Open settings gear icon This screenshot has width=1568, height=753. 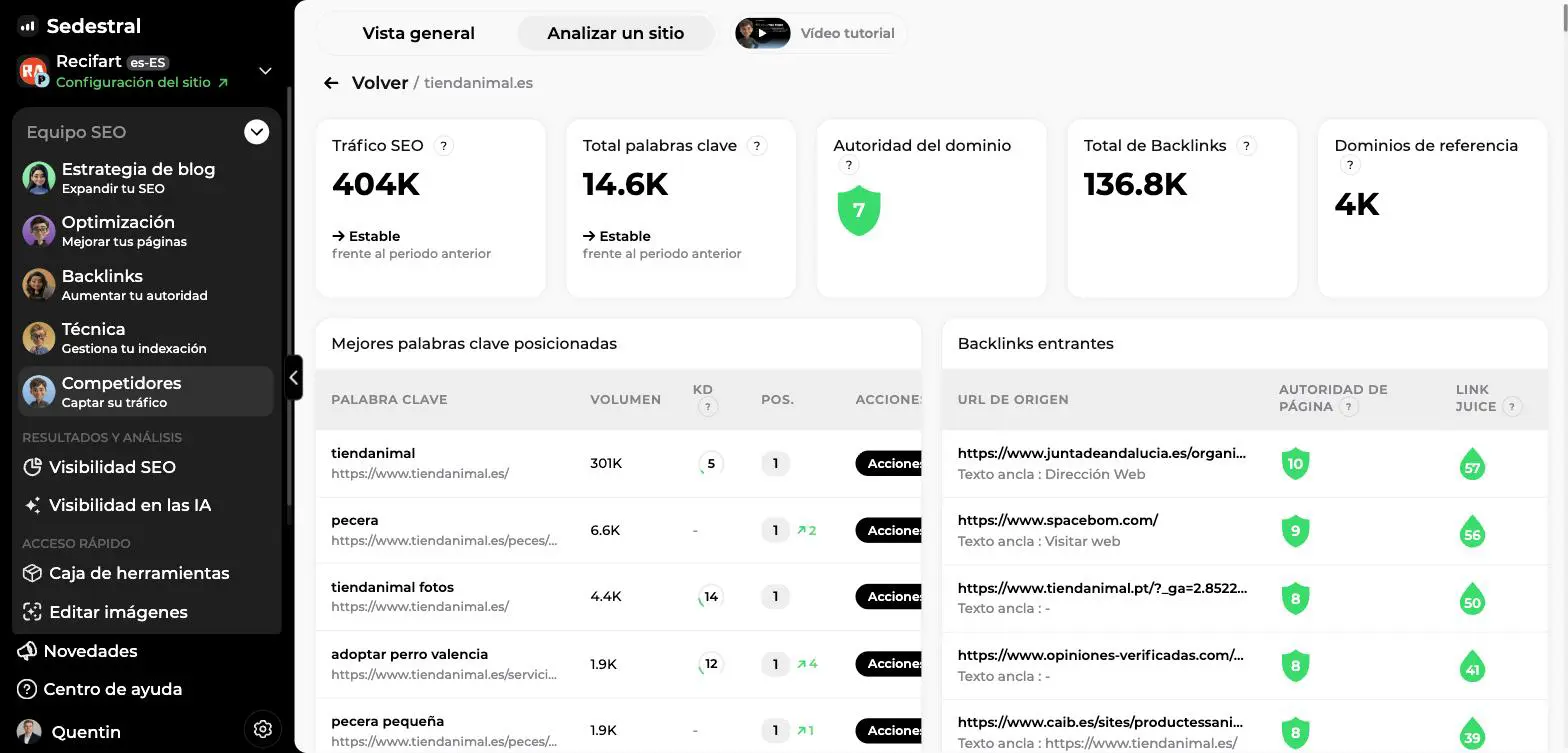click(x=263, y=729)
